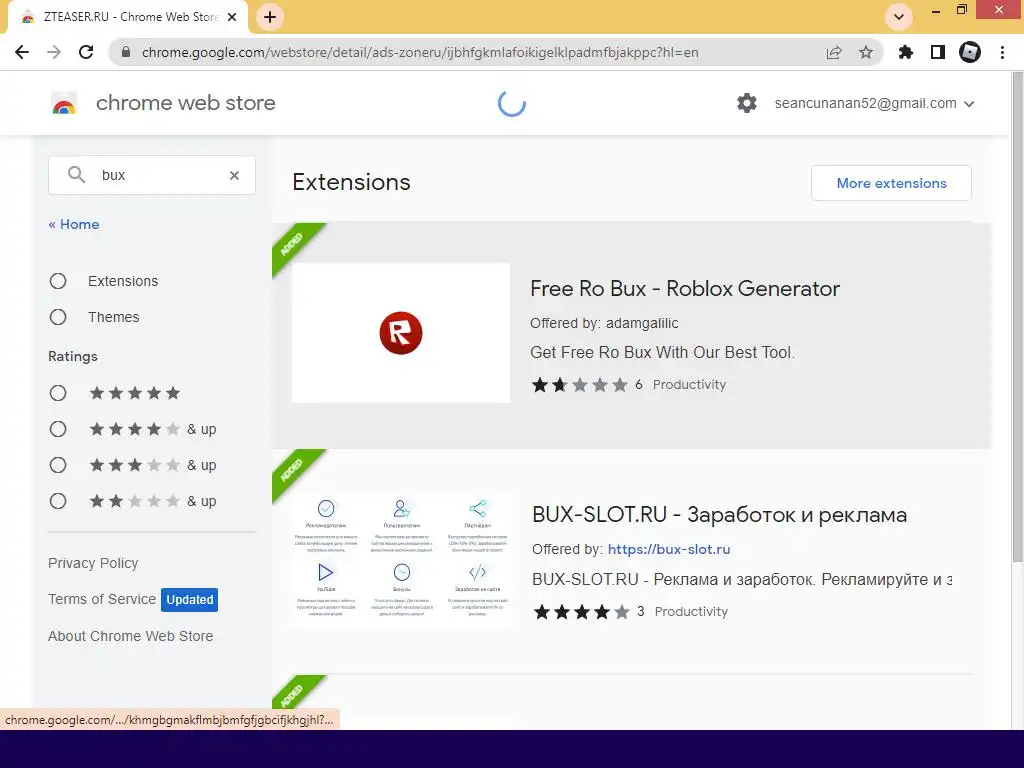The image size is (1024, 768).
Task: Click the Extensions section heading
Action: tap(351, 182)
